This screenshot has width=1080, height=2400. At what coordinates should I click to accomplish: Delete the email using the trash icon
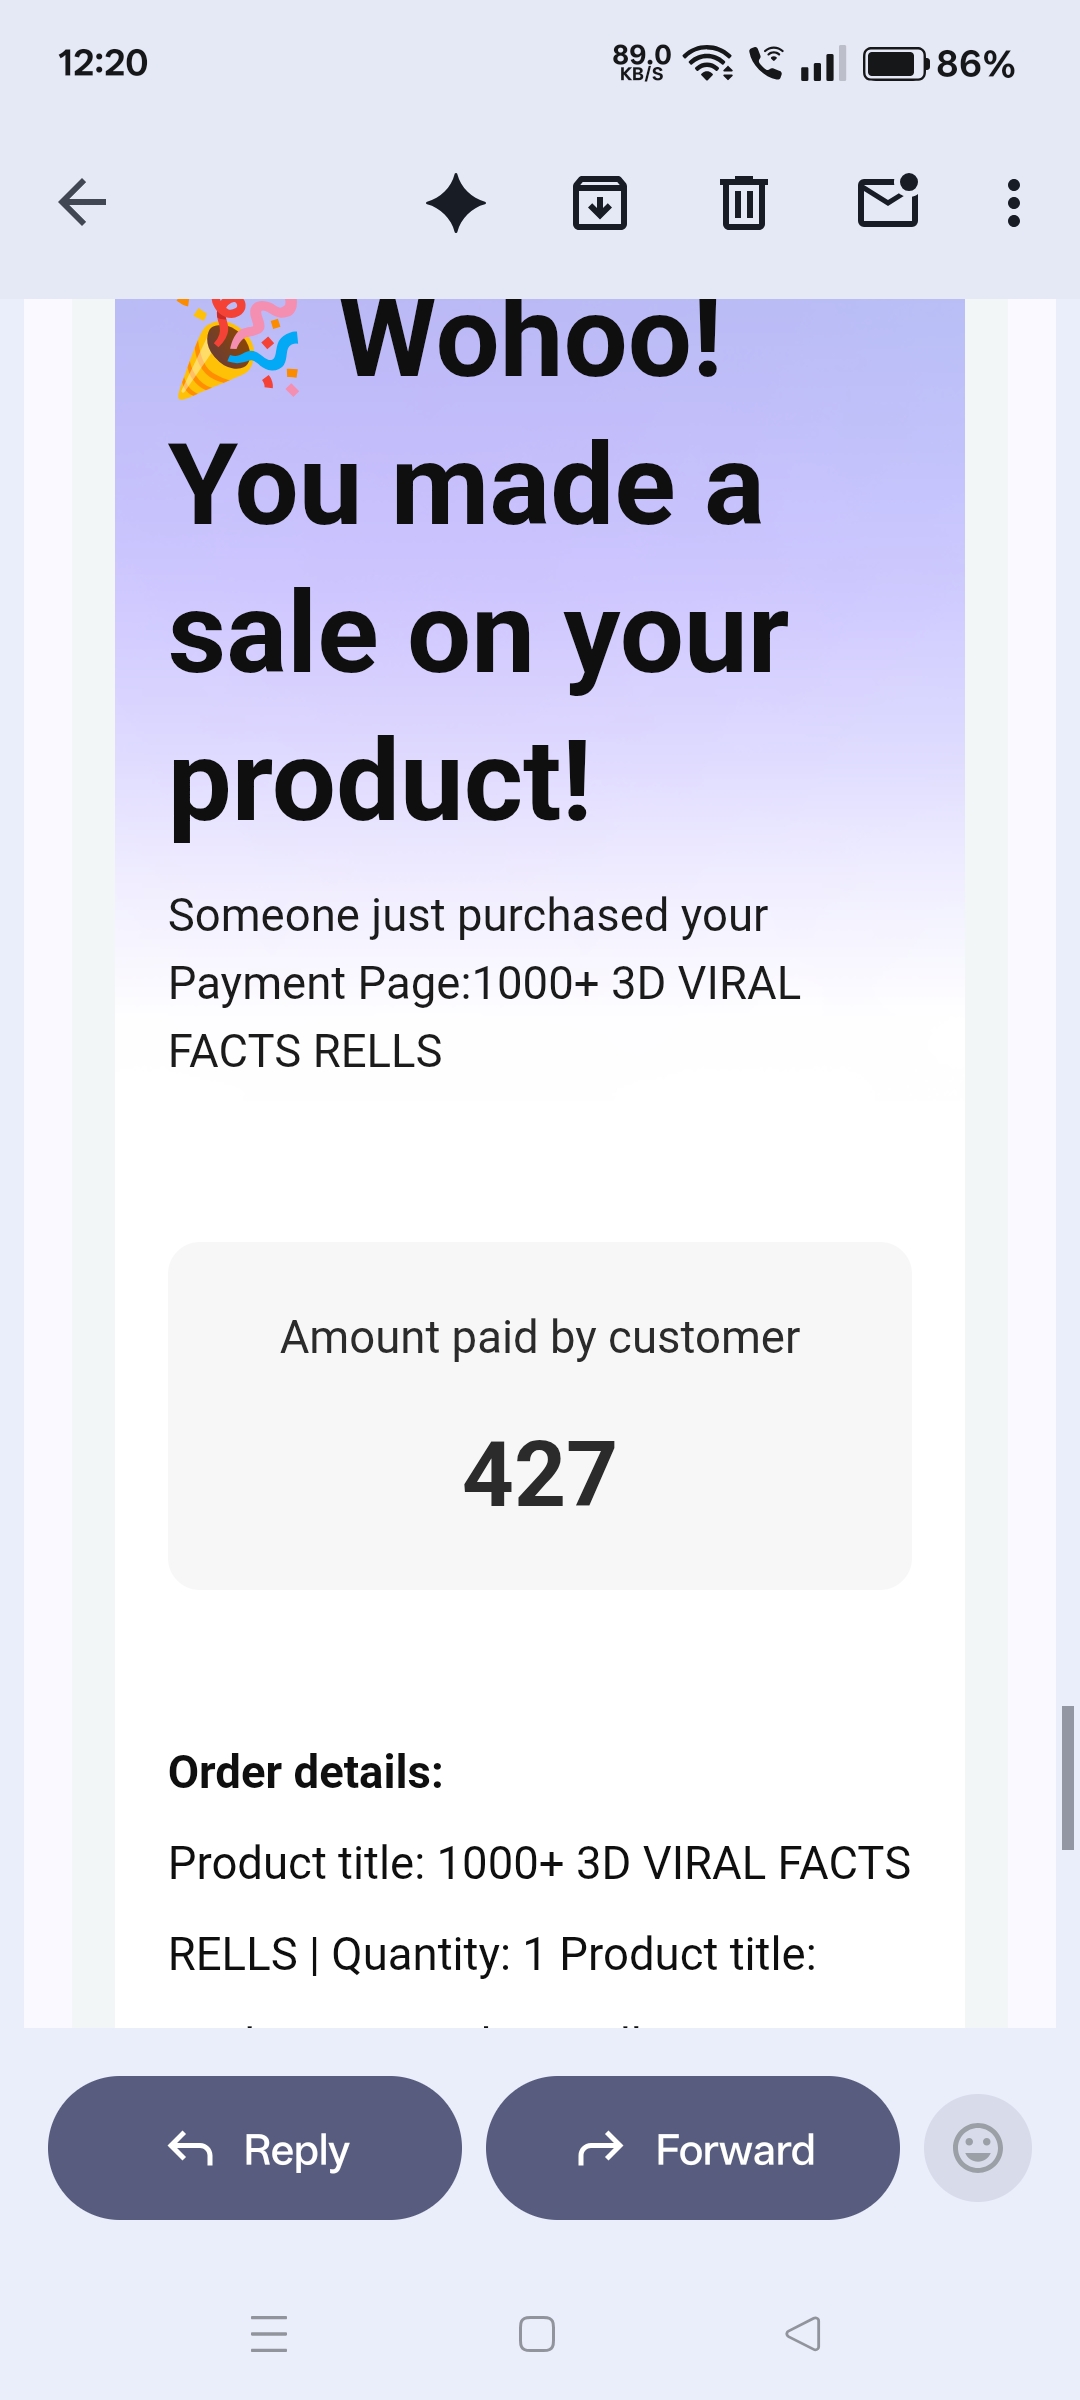click(744, 203)
